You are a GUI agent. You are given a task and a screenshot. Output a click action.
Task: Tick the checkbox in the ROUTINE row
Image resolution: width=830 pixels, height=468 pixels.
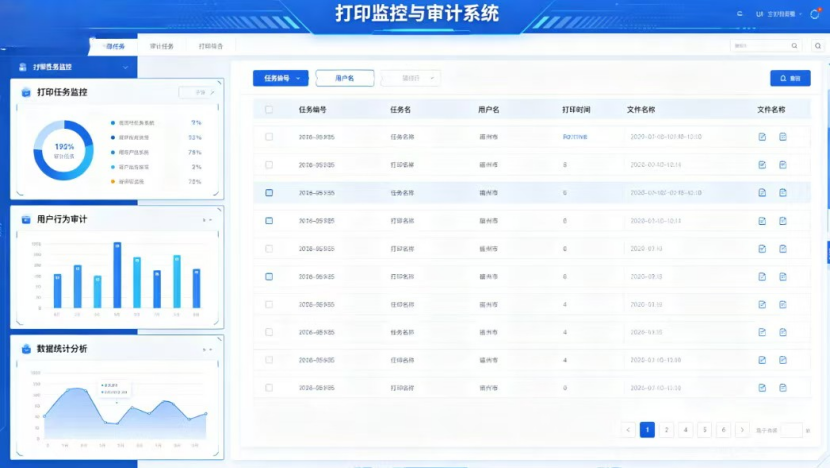click(269, 137)
